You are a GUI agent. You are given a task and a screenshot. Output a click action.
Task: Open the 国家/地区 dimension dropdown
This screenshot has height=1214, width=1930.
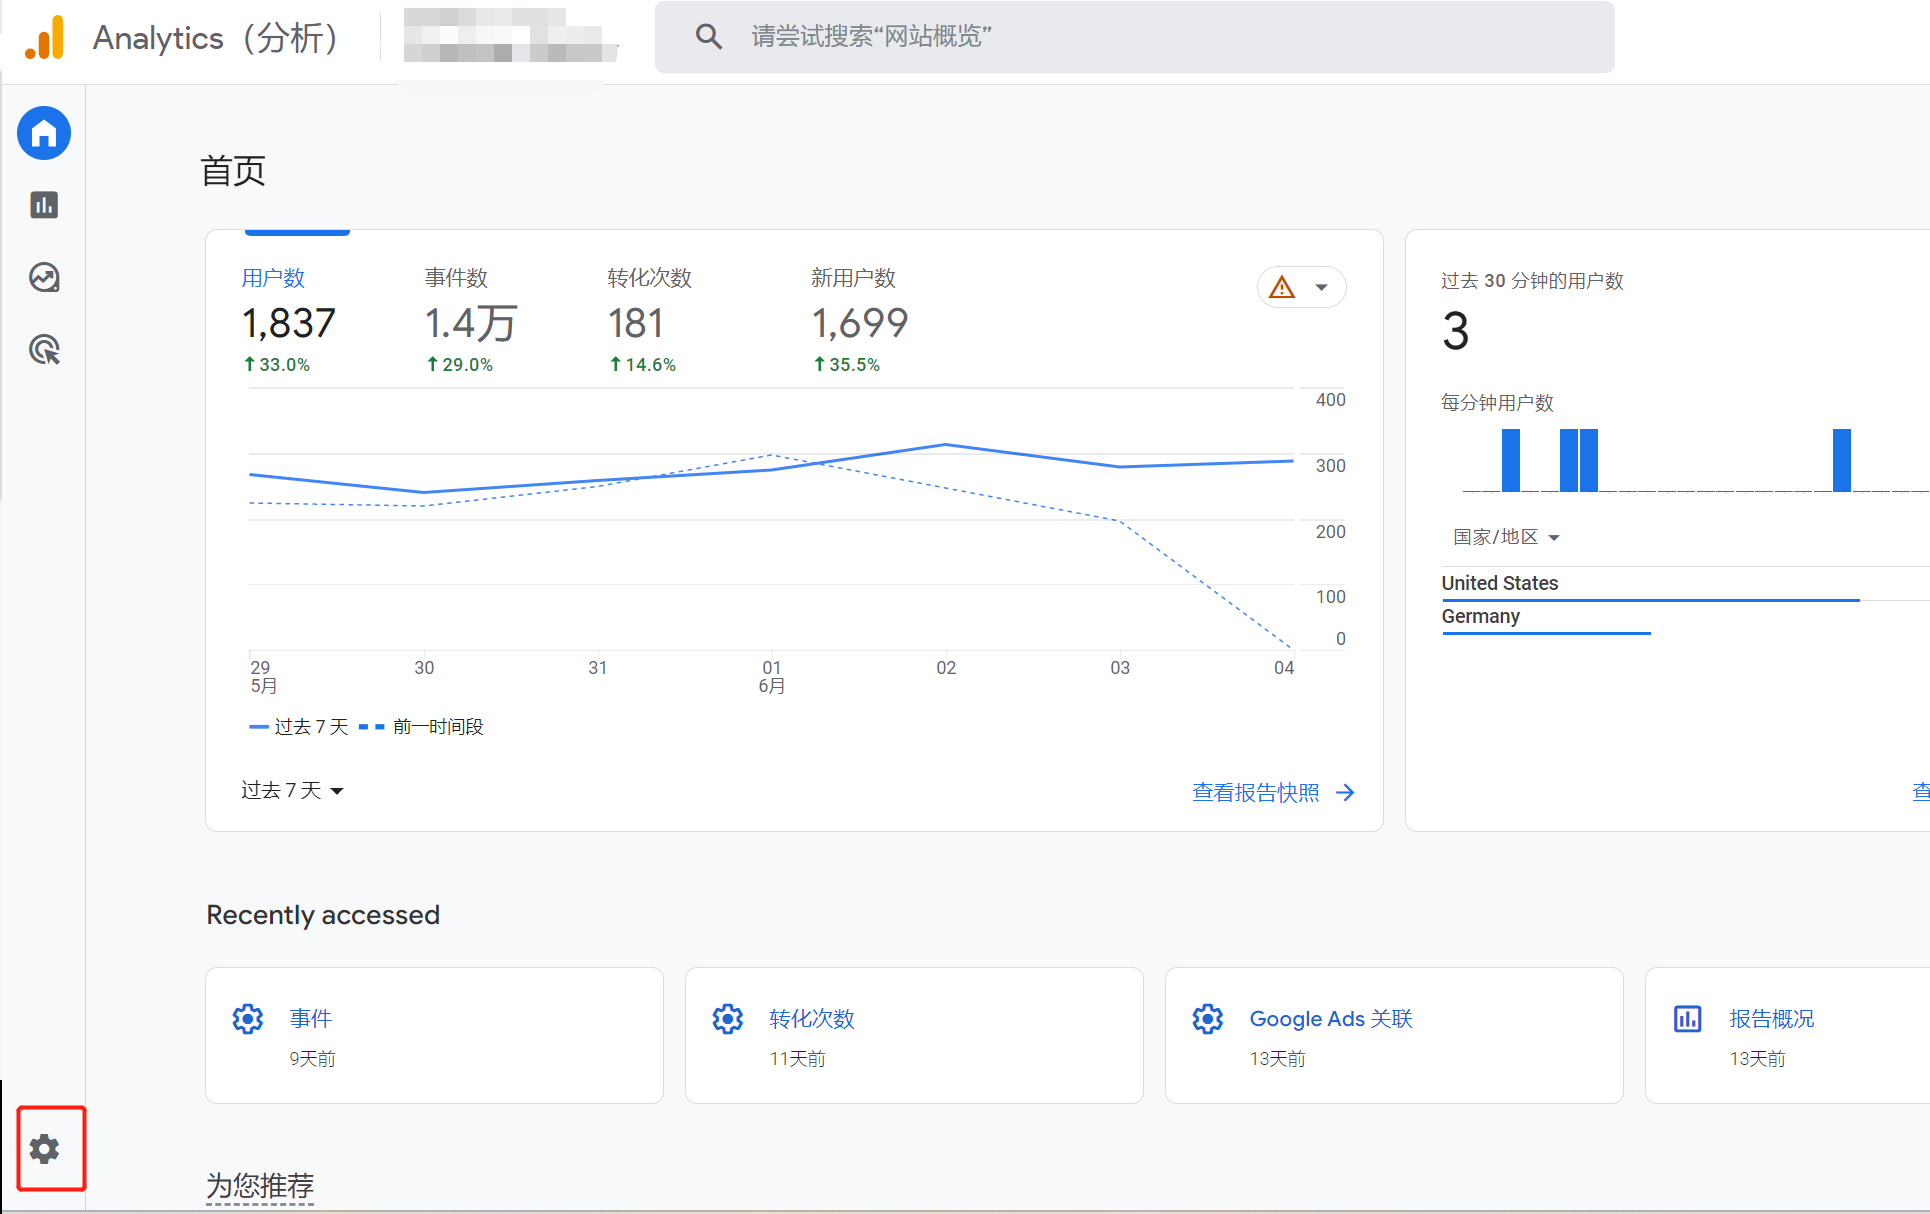[1506, 537]
